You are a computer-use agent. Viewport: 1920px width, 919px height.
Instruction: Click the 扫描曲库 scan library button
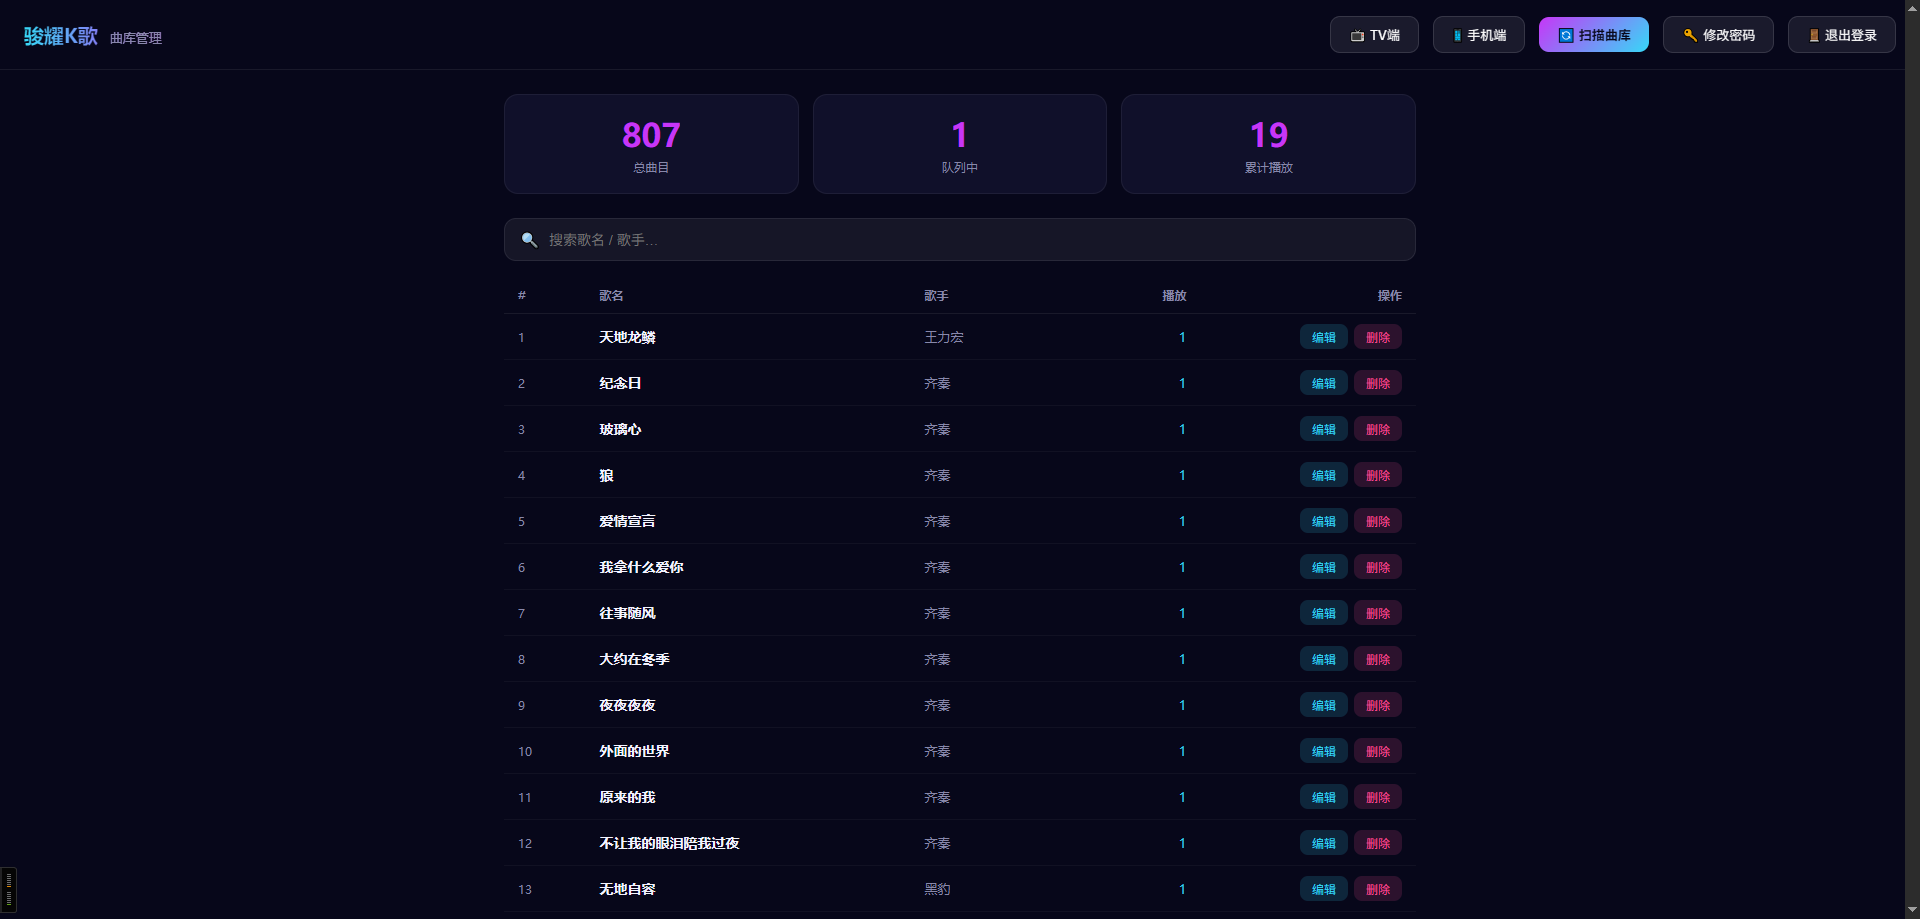tap(1593, 35)
